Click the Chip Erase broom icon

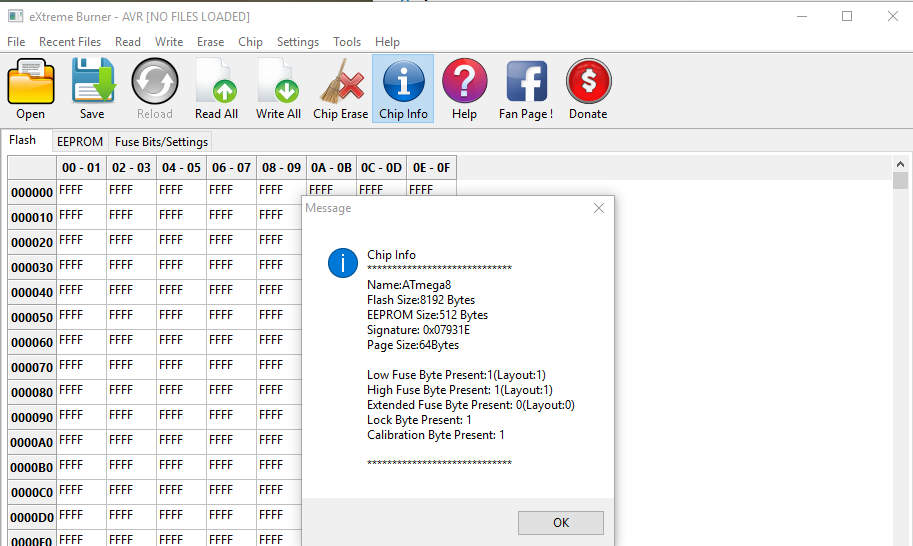[x=341, y=81]
